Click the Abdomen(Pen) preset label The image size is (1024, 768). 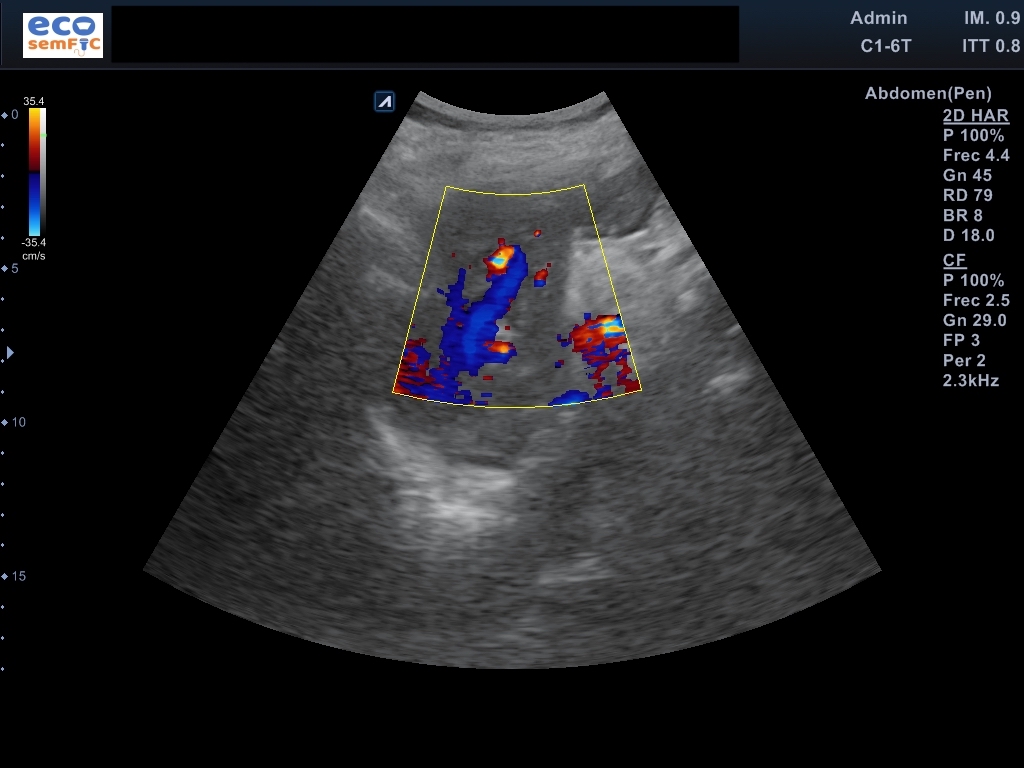tap(920, 94)
